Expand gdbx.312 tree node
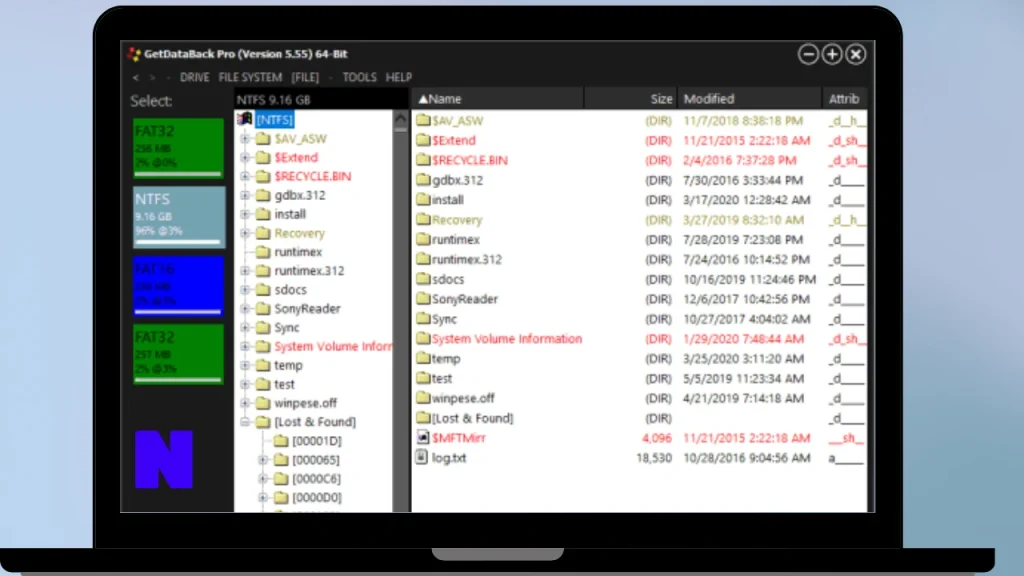This screenshot has height=576, width=1024. [x=245, y=195]
